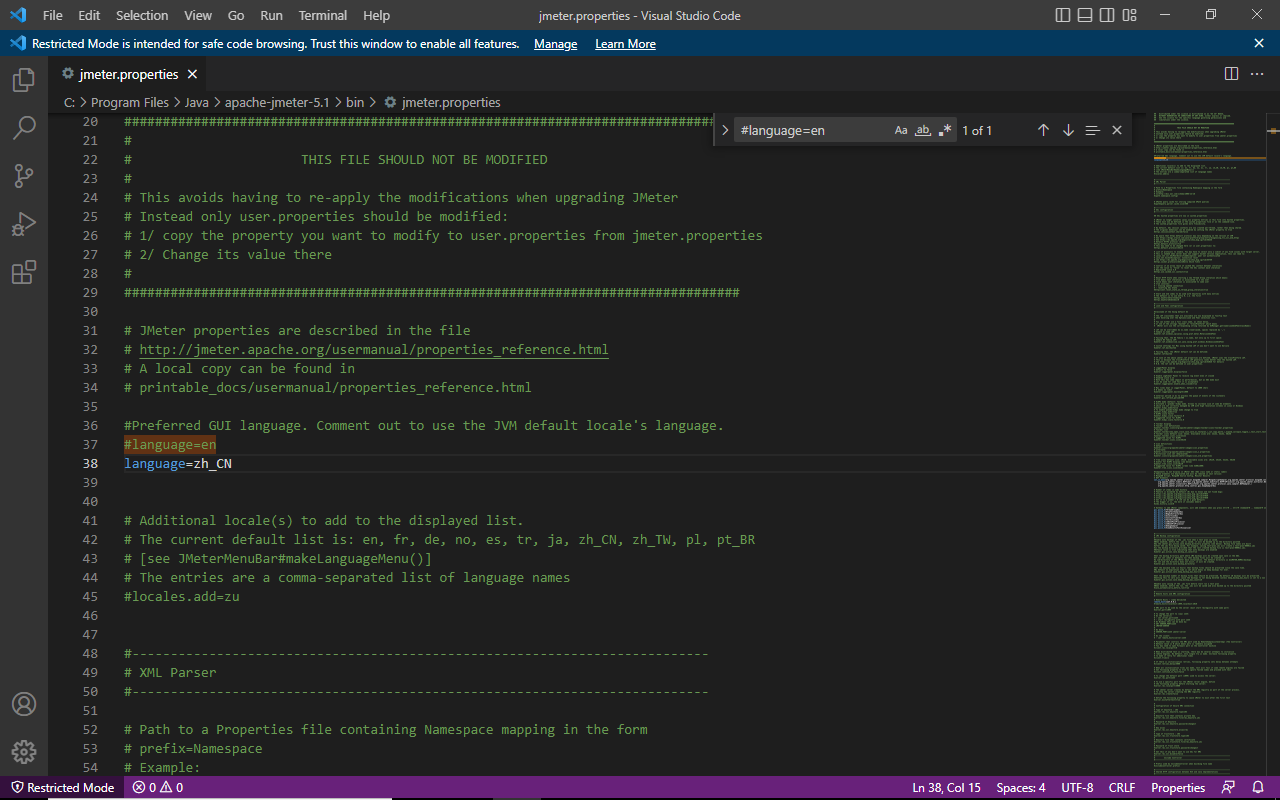The image size is (1280, 800).
Task: Open the Search view in activity bar
Action: pyautogui.click(x=24, y=129)
